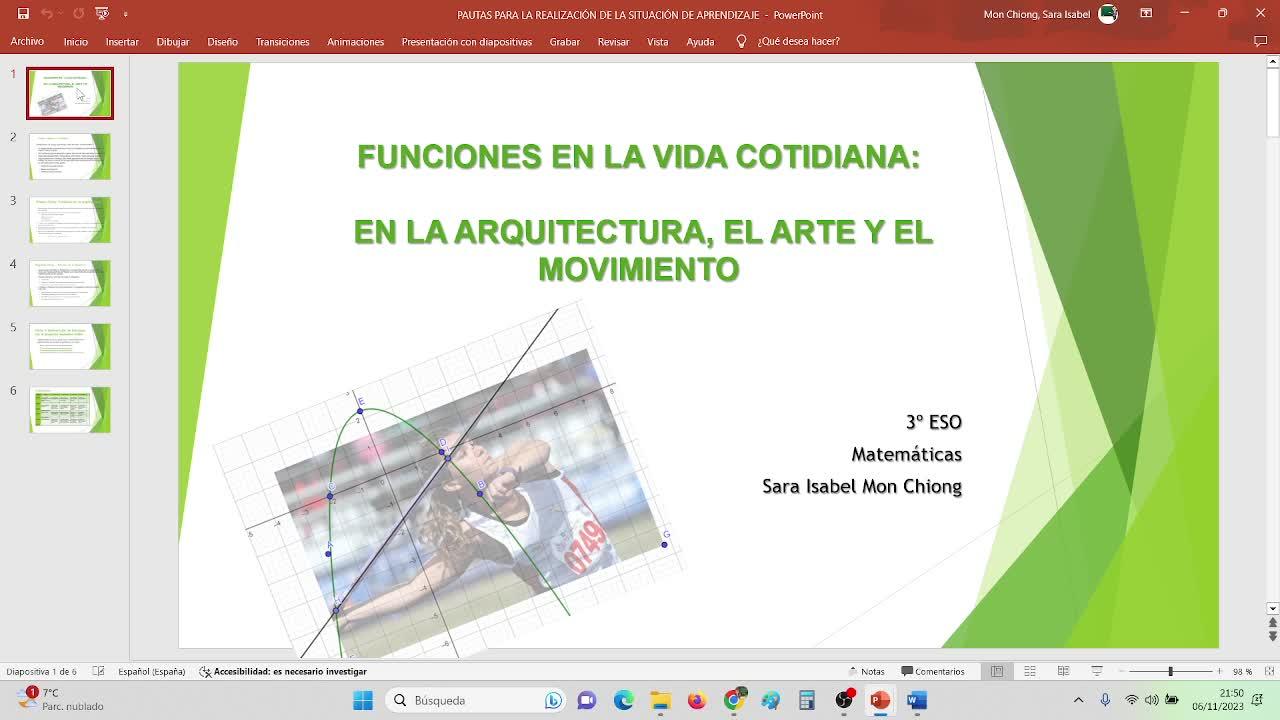This screenshot has height=720, width=1280.
Task: Open the Ayuda tab
Action: coord(700,42)
